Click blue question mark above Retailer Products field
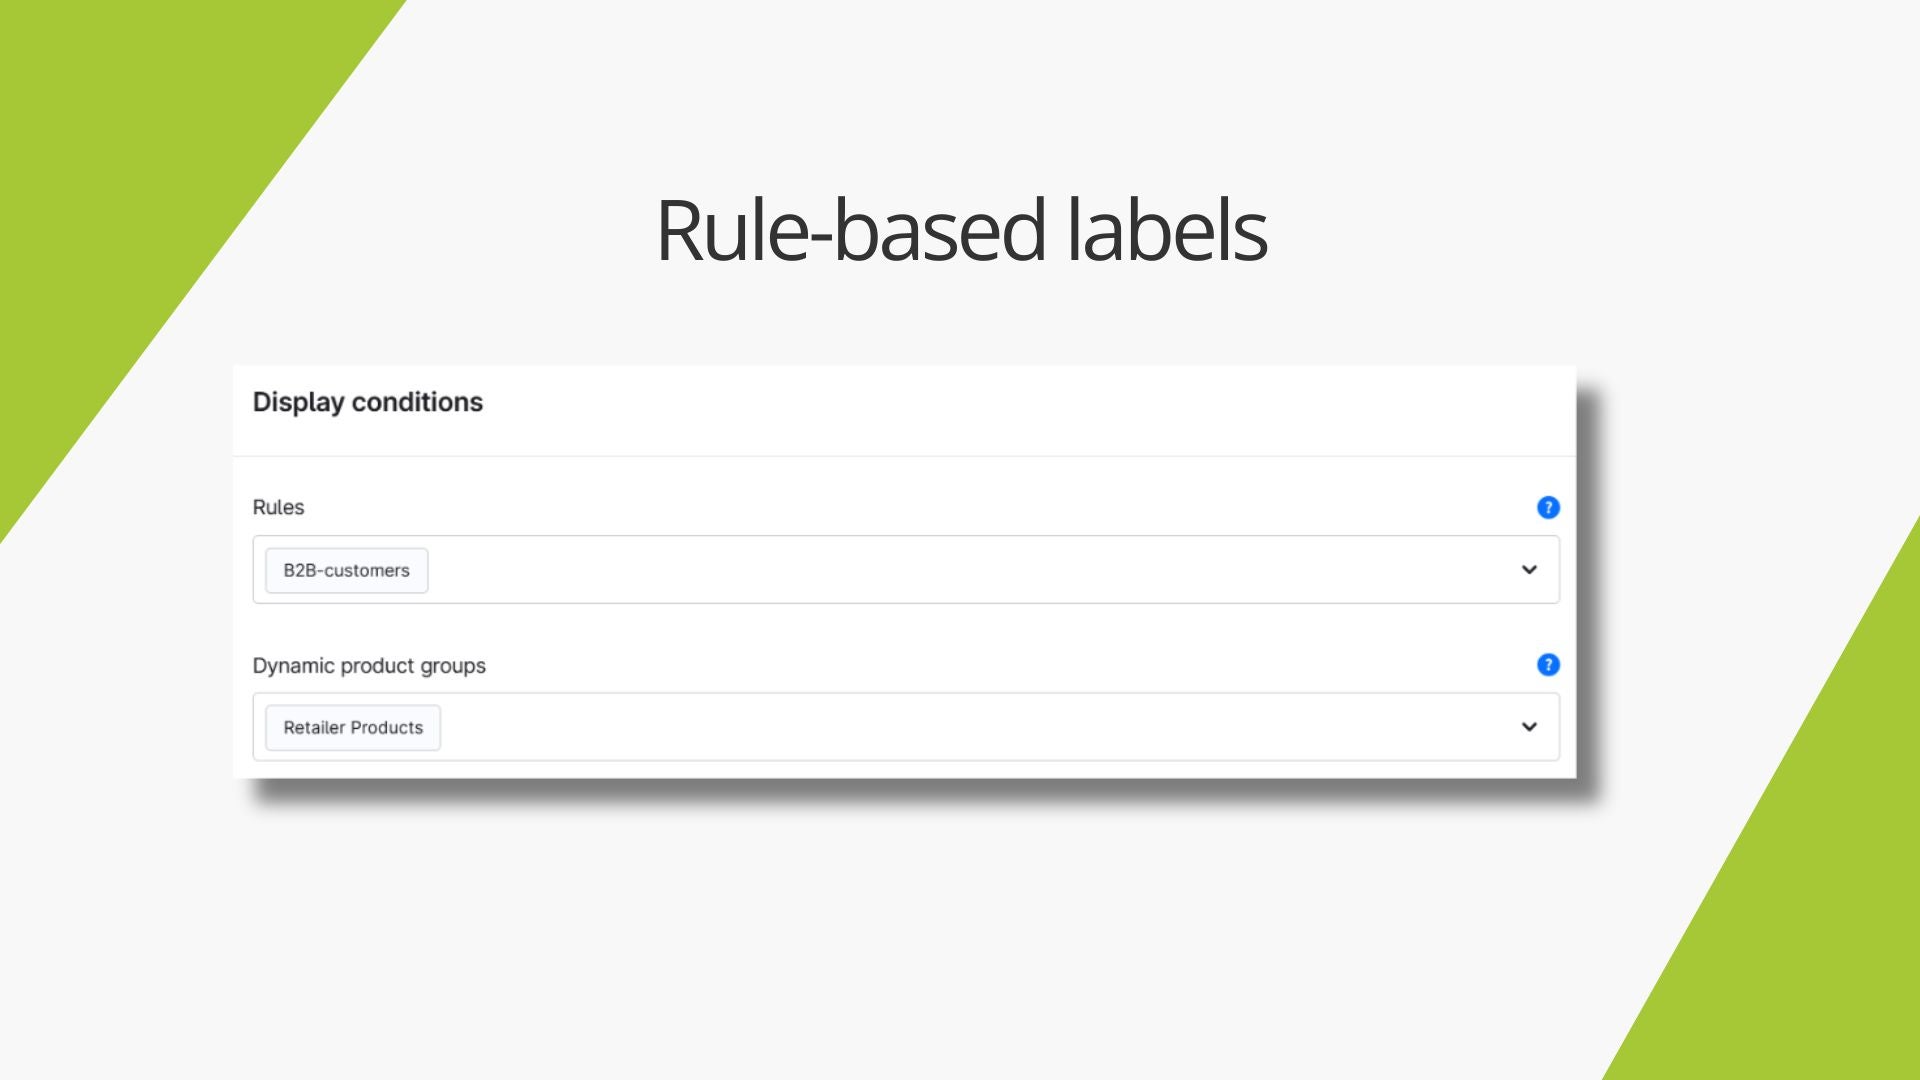This screenshot has height=1080, width=1920. tap(1548, 665)
